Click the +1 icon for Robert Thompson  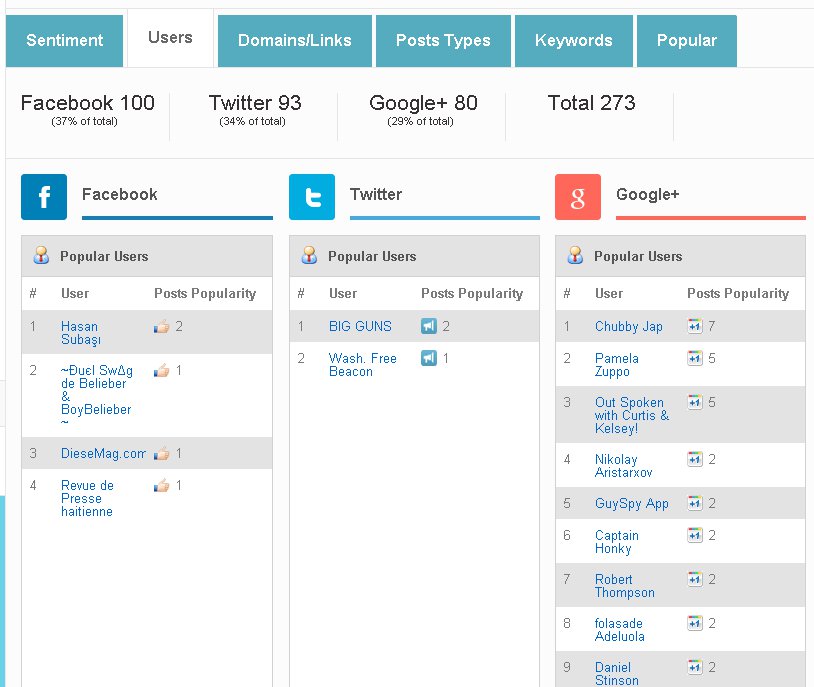[x=695, y=579]
